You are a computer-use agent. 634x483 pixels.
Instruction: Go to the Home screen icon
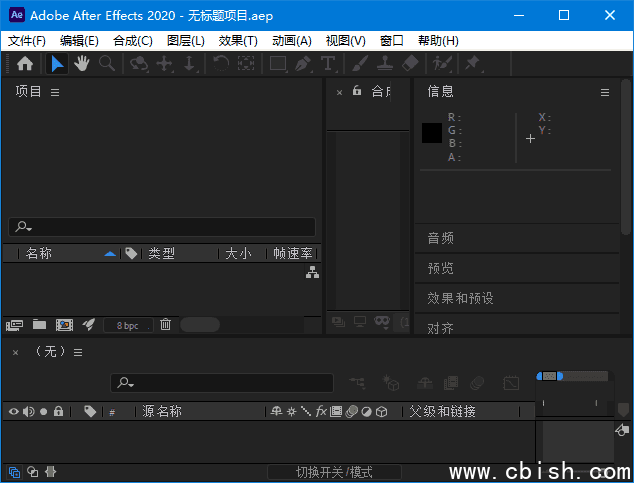click(x=25, y=63)
